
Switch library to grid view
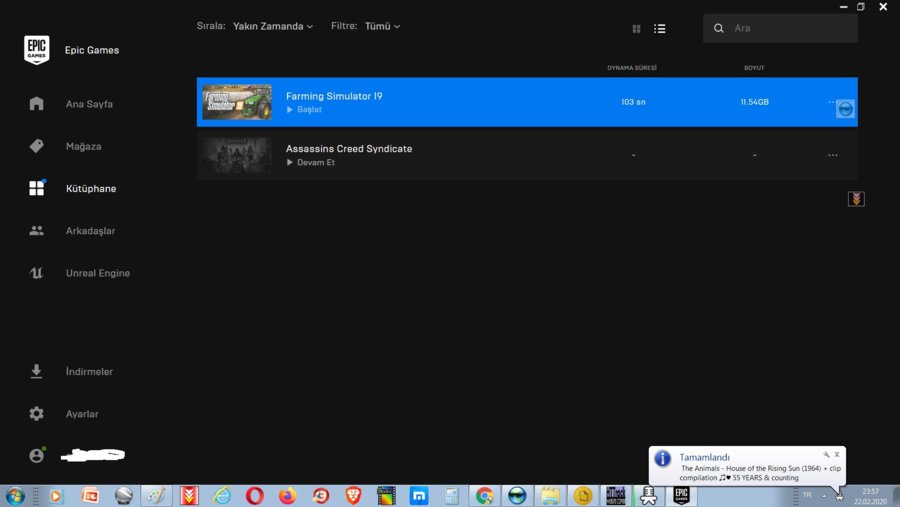(x=637, y=29)
